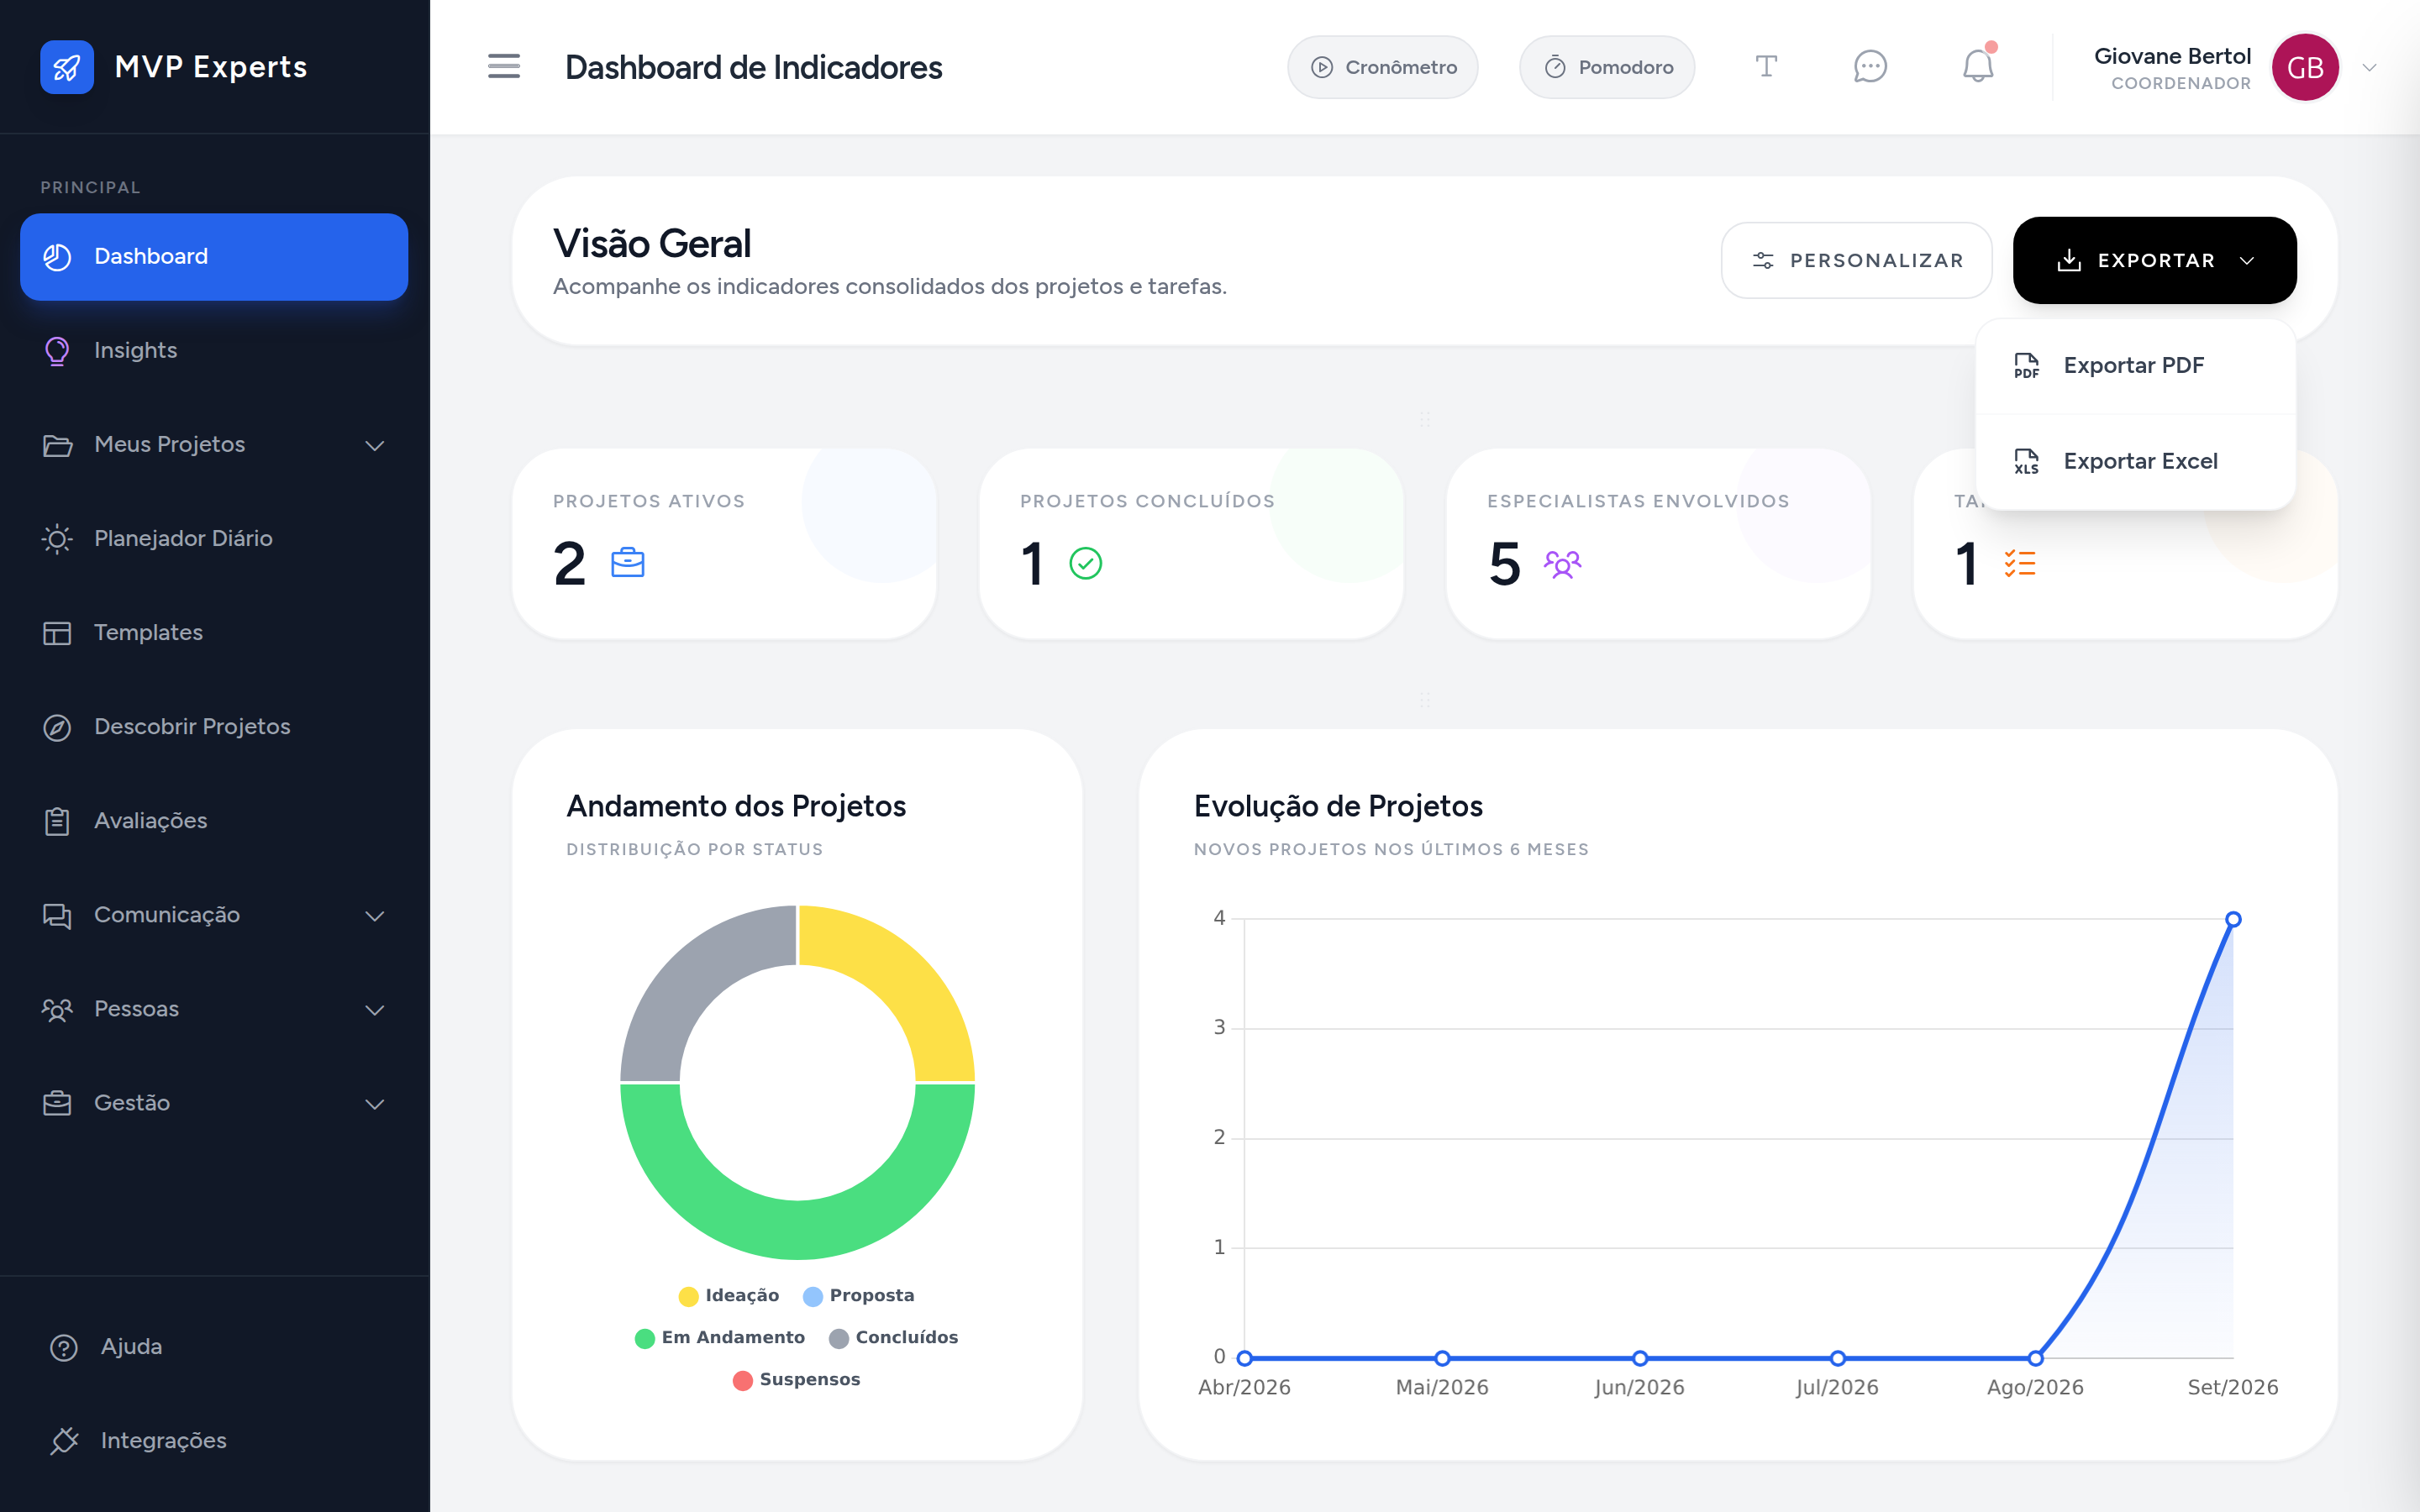Click the XLS file icon
2420x1512 pixels.
tap(2027, 461)
